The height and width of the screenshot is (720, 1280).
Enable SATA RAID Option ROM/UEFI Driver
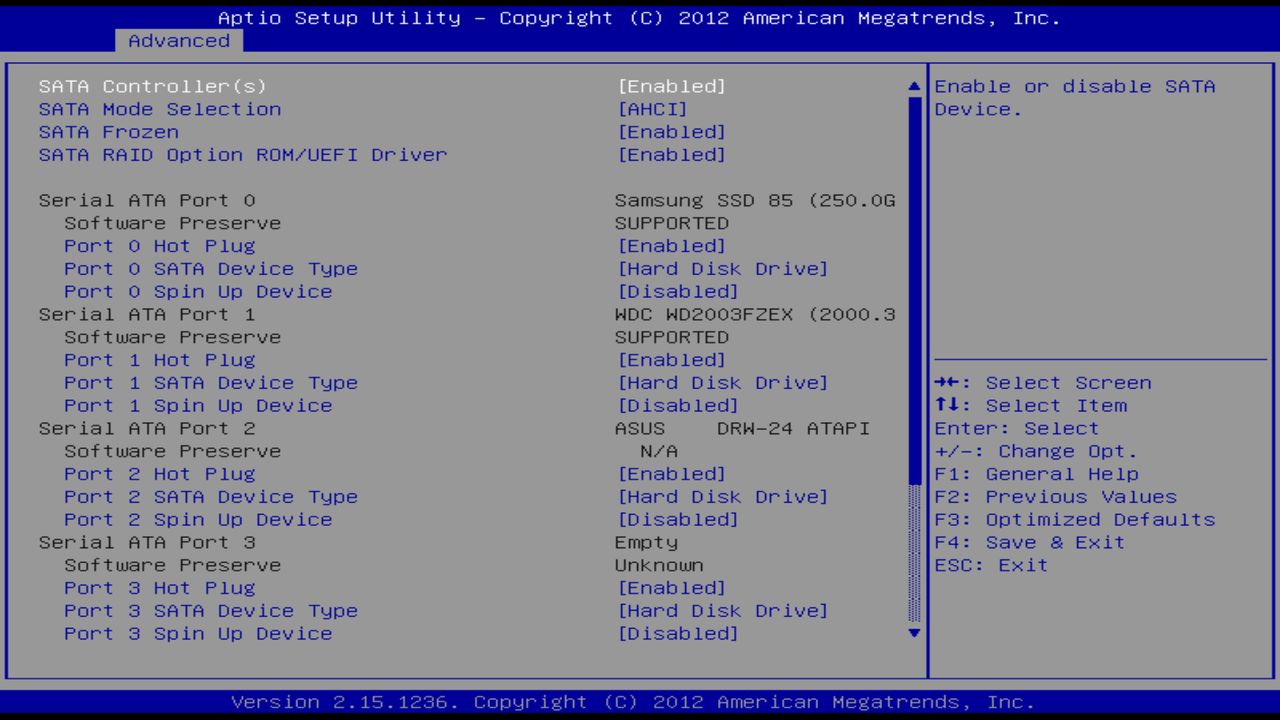tap(243, 155)
